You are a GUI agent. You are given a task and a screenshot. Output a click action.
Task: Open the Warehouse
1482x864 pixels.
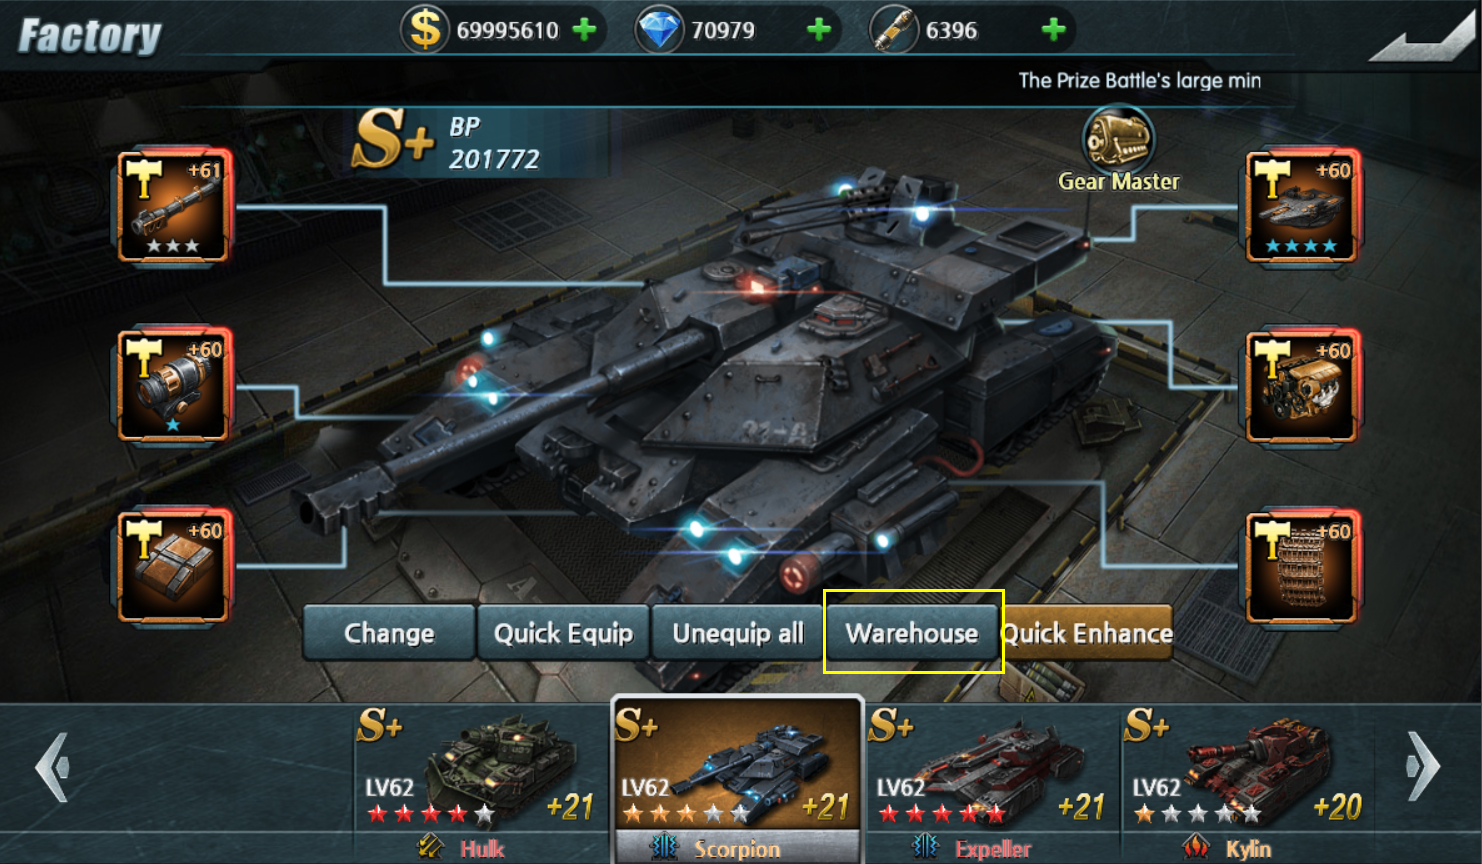pyautogui.click(x=912, y=633)
